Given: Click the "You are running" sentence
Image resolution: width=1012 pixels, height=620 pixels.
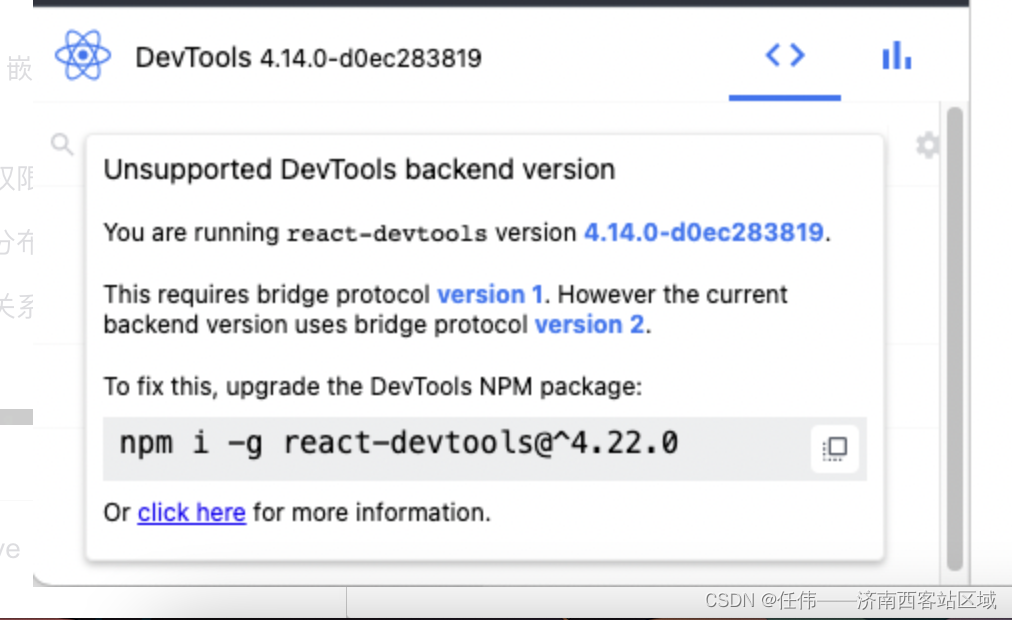Looking at the screenshot, I should point(191,233).
